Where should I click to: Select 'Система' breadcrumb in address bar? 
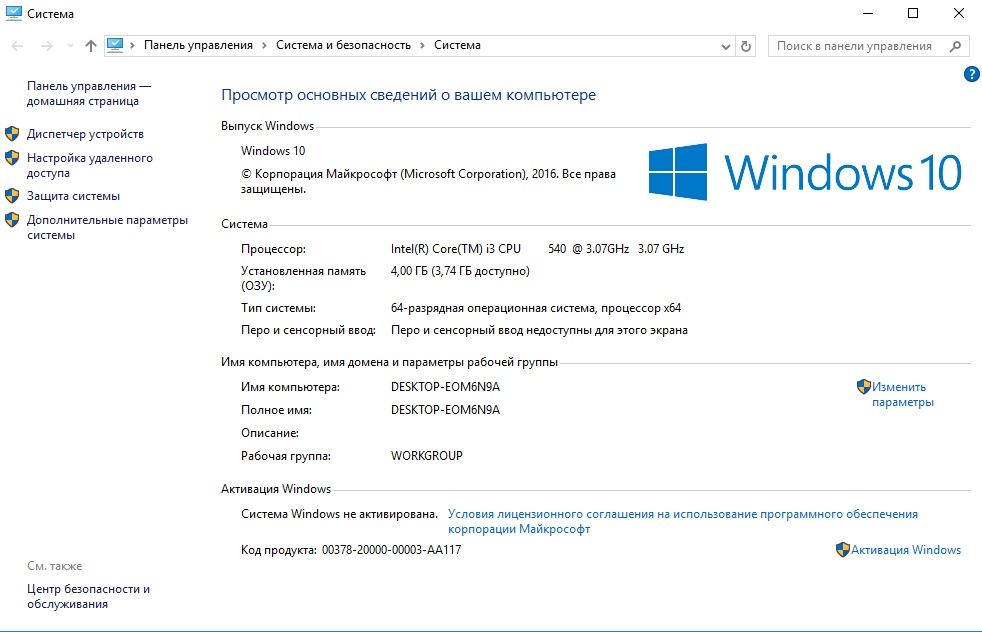[x=457, y=45]
